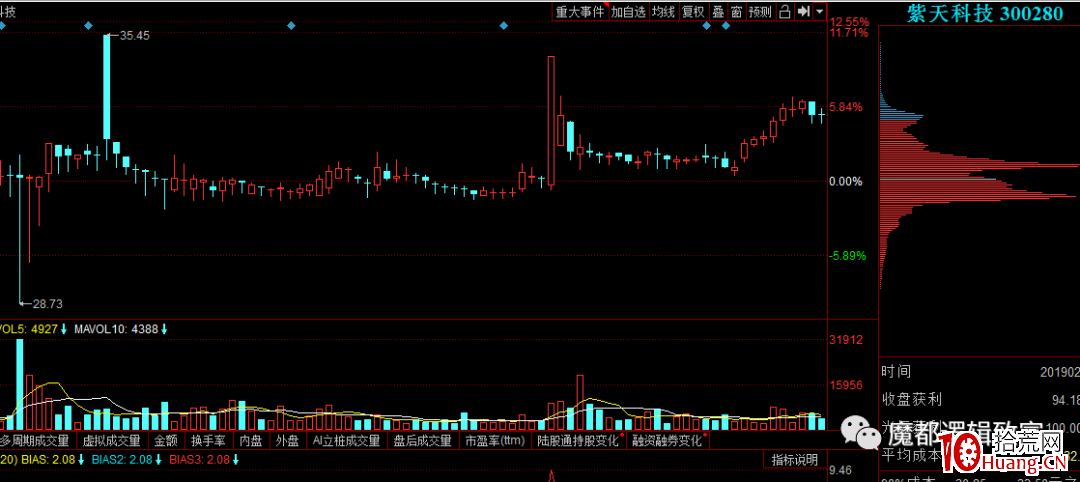Click volume axis label 15956
Screen dimensions: 1080x482
tap(846, 385)
